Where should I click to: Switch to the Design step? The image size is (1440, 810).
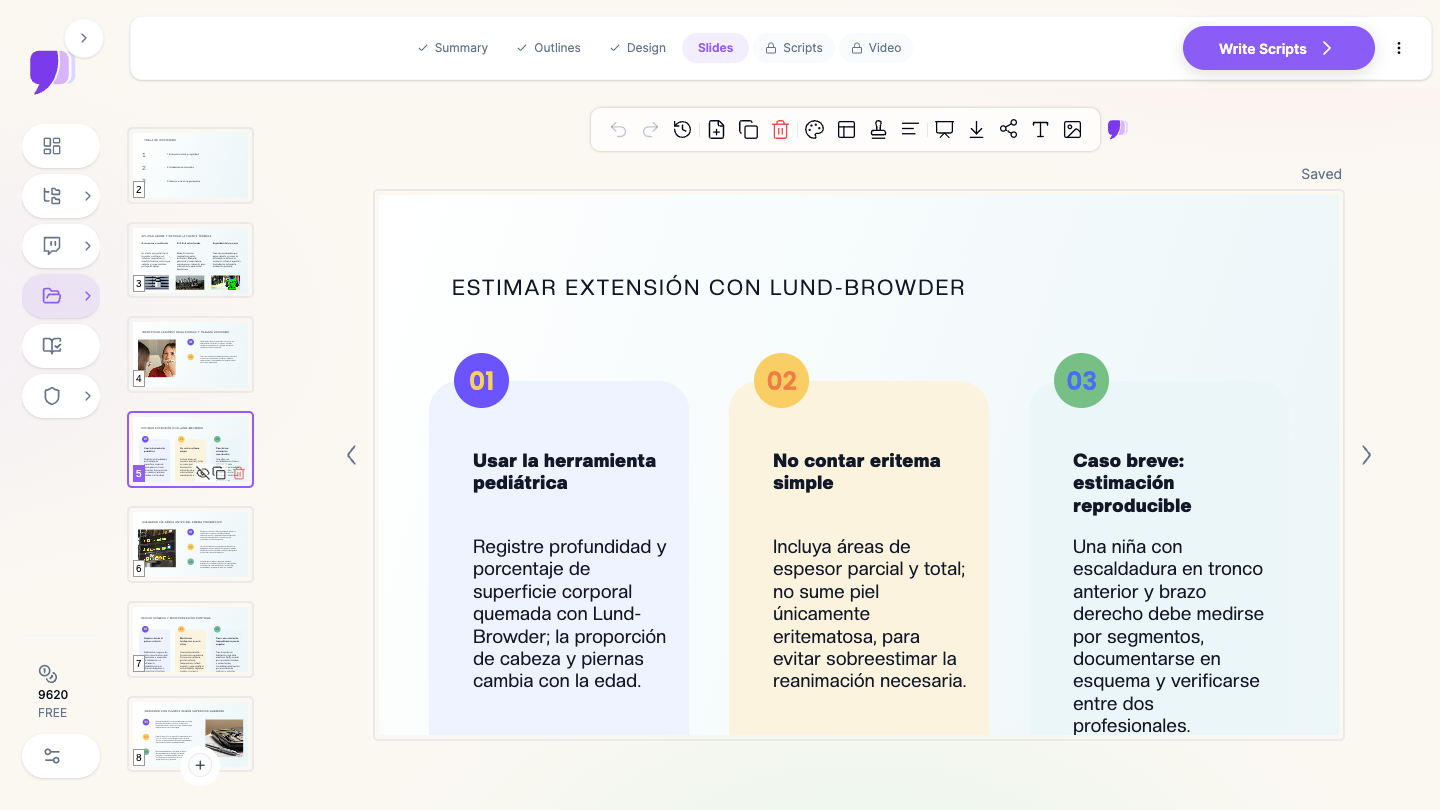[x=637, y=48]
